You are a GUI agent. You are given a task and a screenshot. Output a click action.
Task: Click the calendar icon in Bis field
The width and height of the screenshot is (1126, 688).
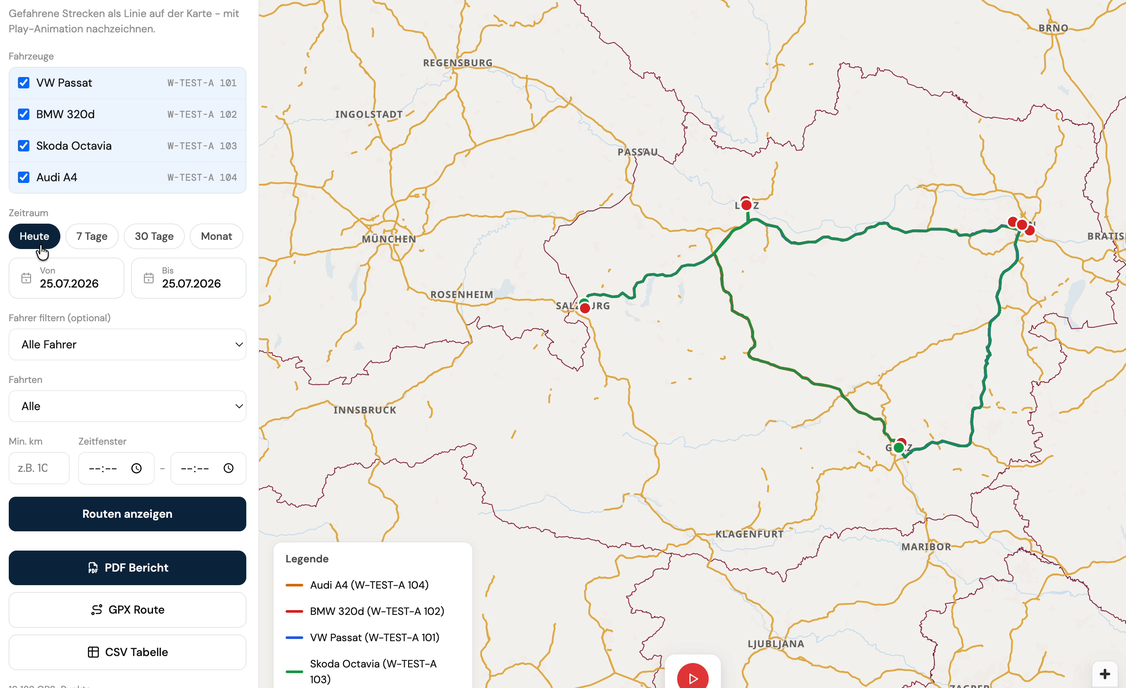click(149, 278)
